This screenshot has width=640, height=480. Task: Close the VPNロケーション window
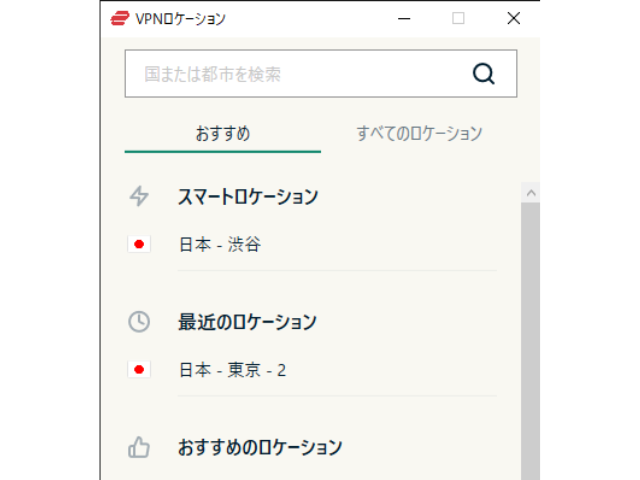[513, 18]
